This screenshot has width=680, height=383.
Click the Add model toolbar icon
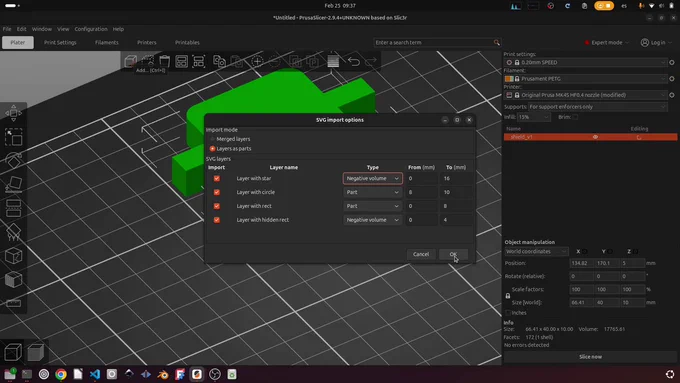tap(131, 61)
